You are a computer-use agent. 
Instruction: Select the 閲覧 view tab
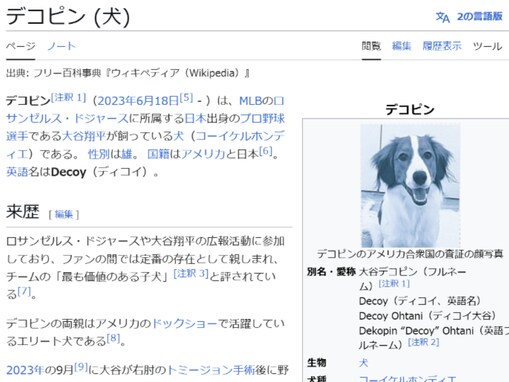pyautogui.click(x=371, y=46)
